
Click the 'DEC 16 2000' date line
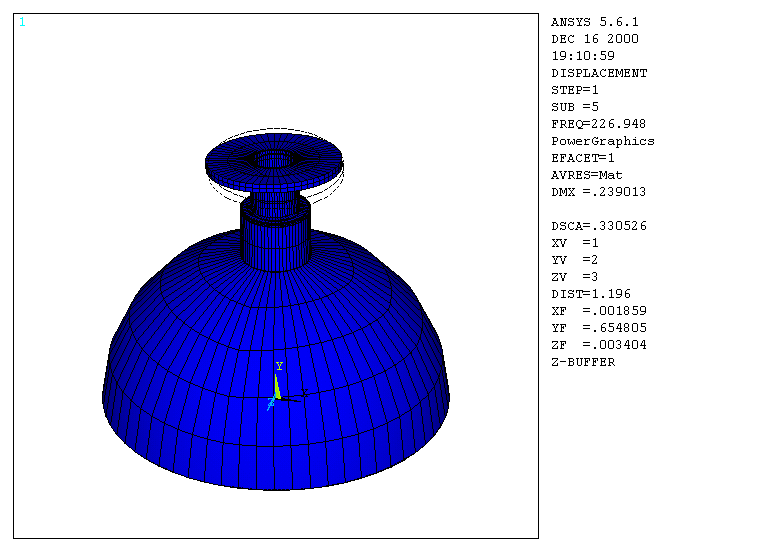pos(594,39)
